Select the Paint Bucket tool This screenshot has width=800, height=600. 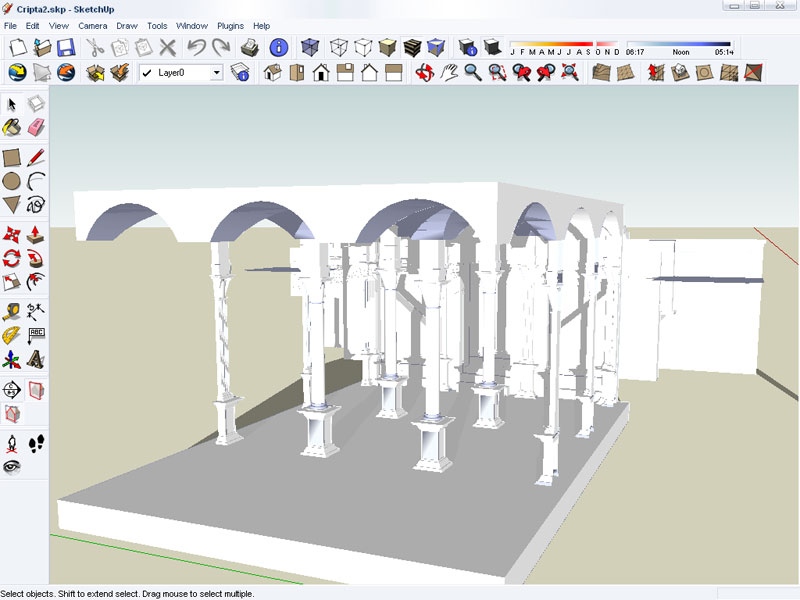click(12, 127)
